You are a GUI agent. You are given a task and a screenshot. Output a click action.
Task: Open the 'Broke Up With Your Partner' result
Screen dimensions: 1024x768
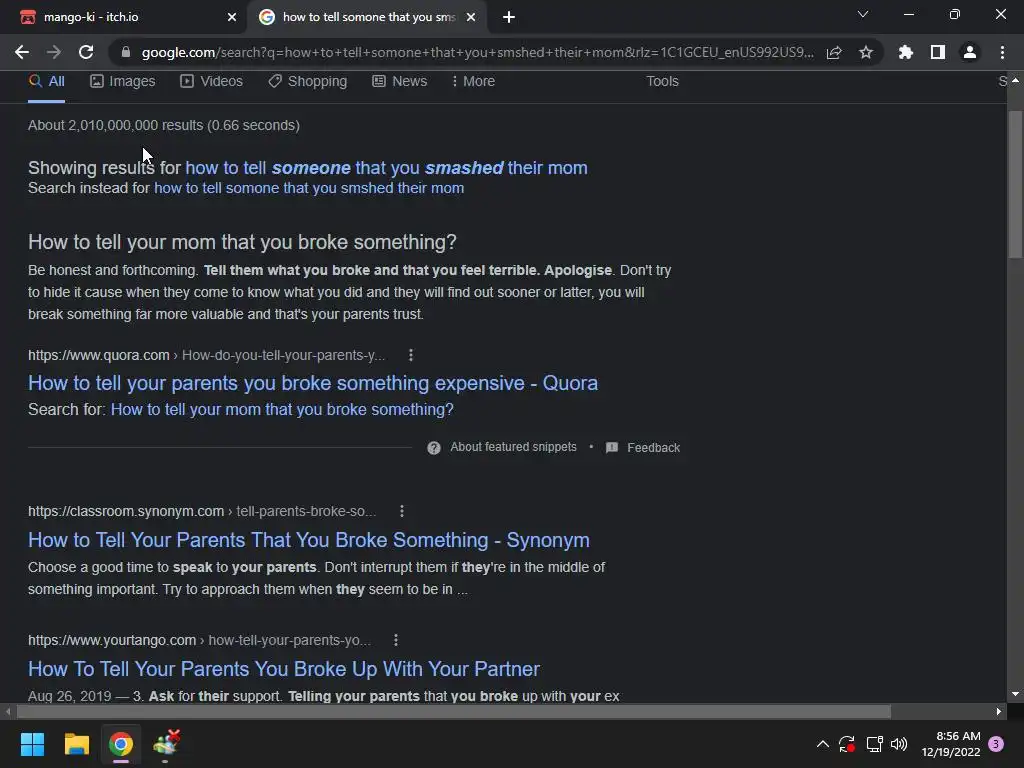click(x=284, y=669)
